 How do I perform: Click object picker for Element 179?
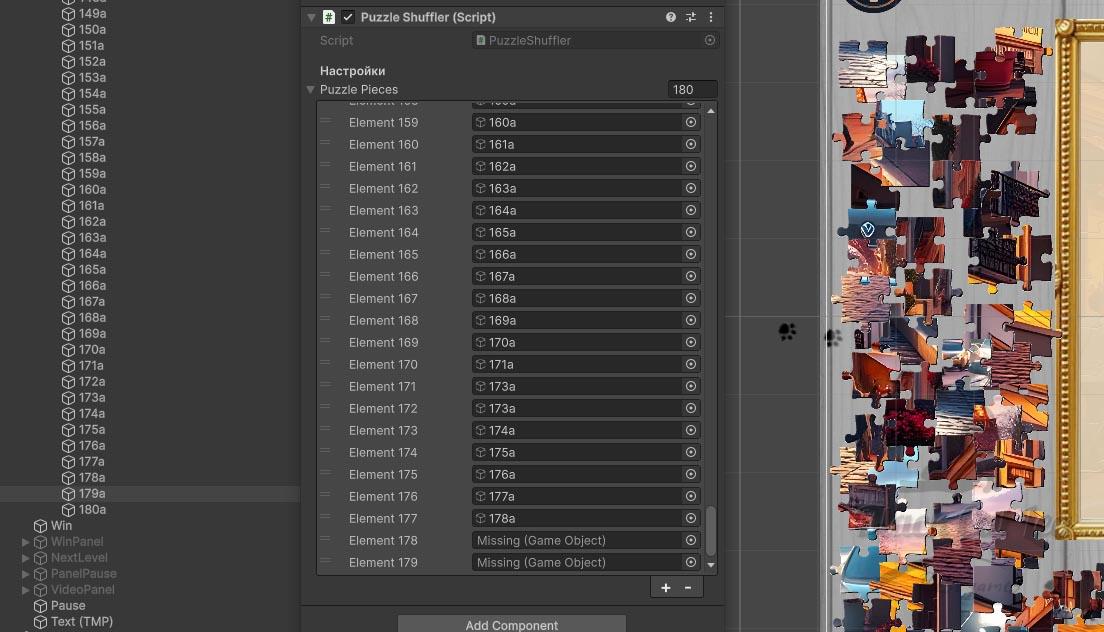tap(691, 562)
